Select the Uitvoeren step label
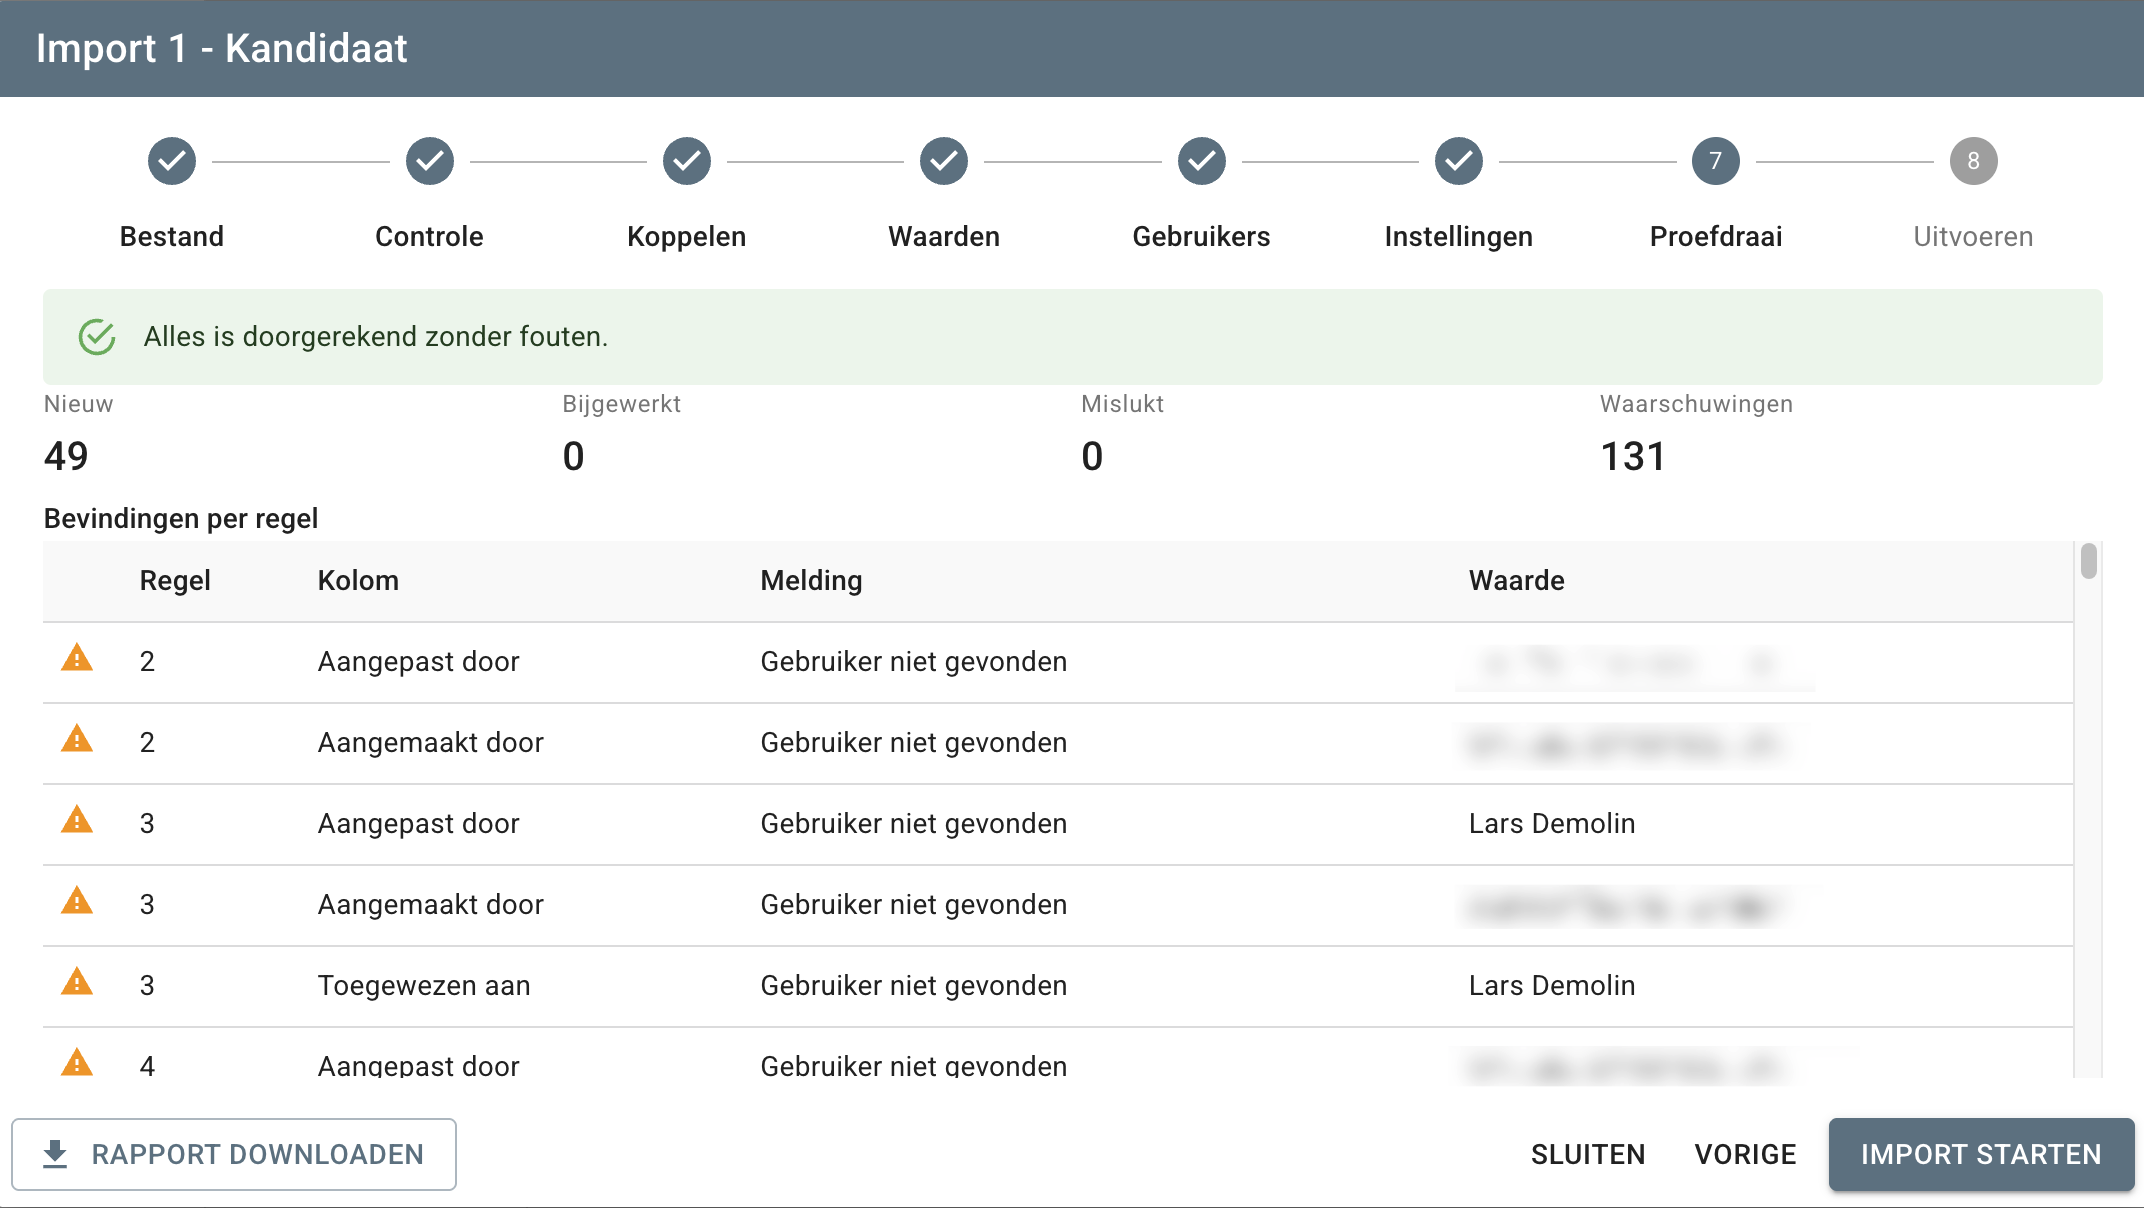The image size is (2144, 1208). pyautogui.click(x=1973, y=237)
